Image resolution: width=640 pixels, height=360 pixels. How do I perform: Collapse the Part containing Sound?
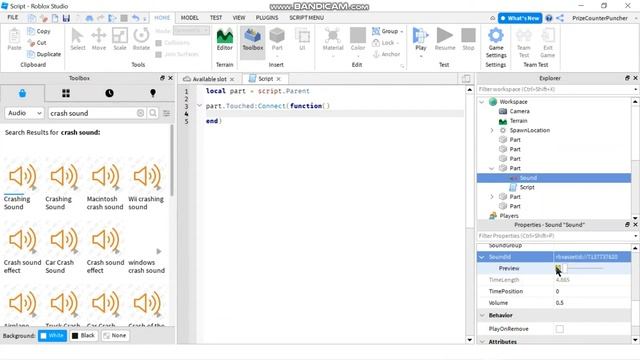(492, 168)
